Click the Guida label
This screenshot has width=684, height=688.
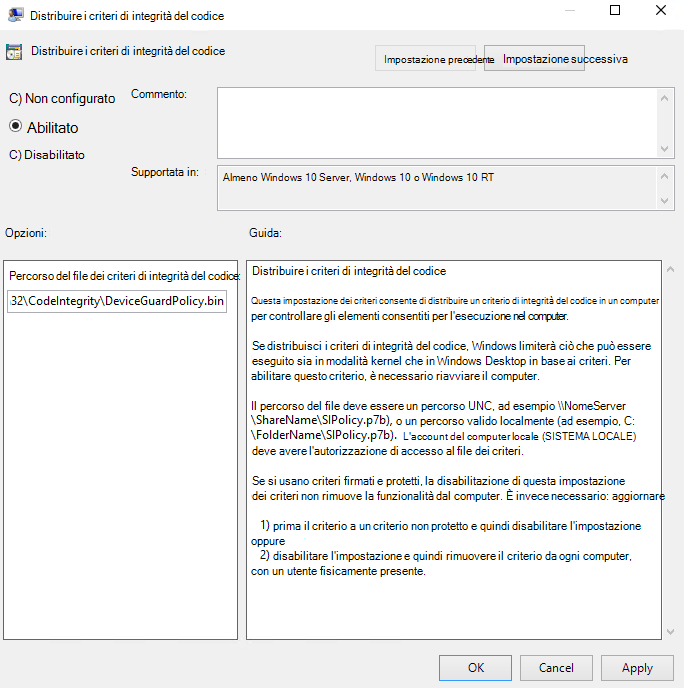pos(265,233)
